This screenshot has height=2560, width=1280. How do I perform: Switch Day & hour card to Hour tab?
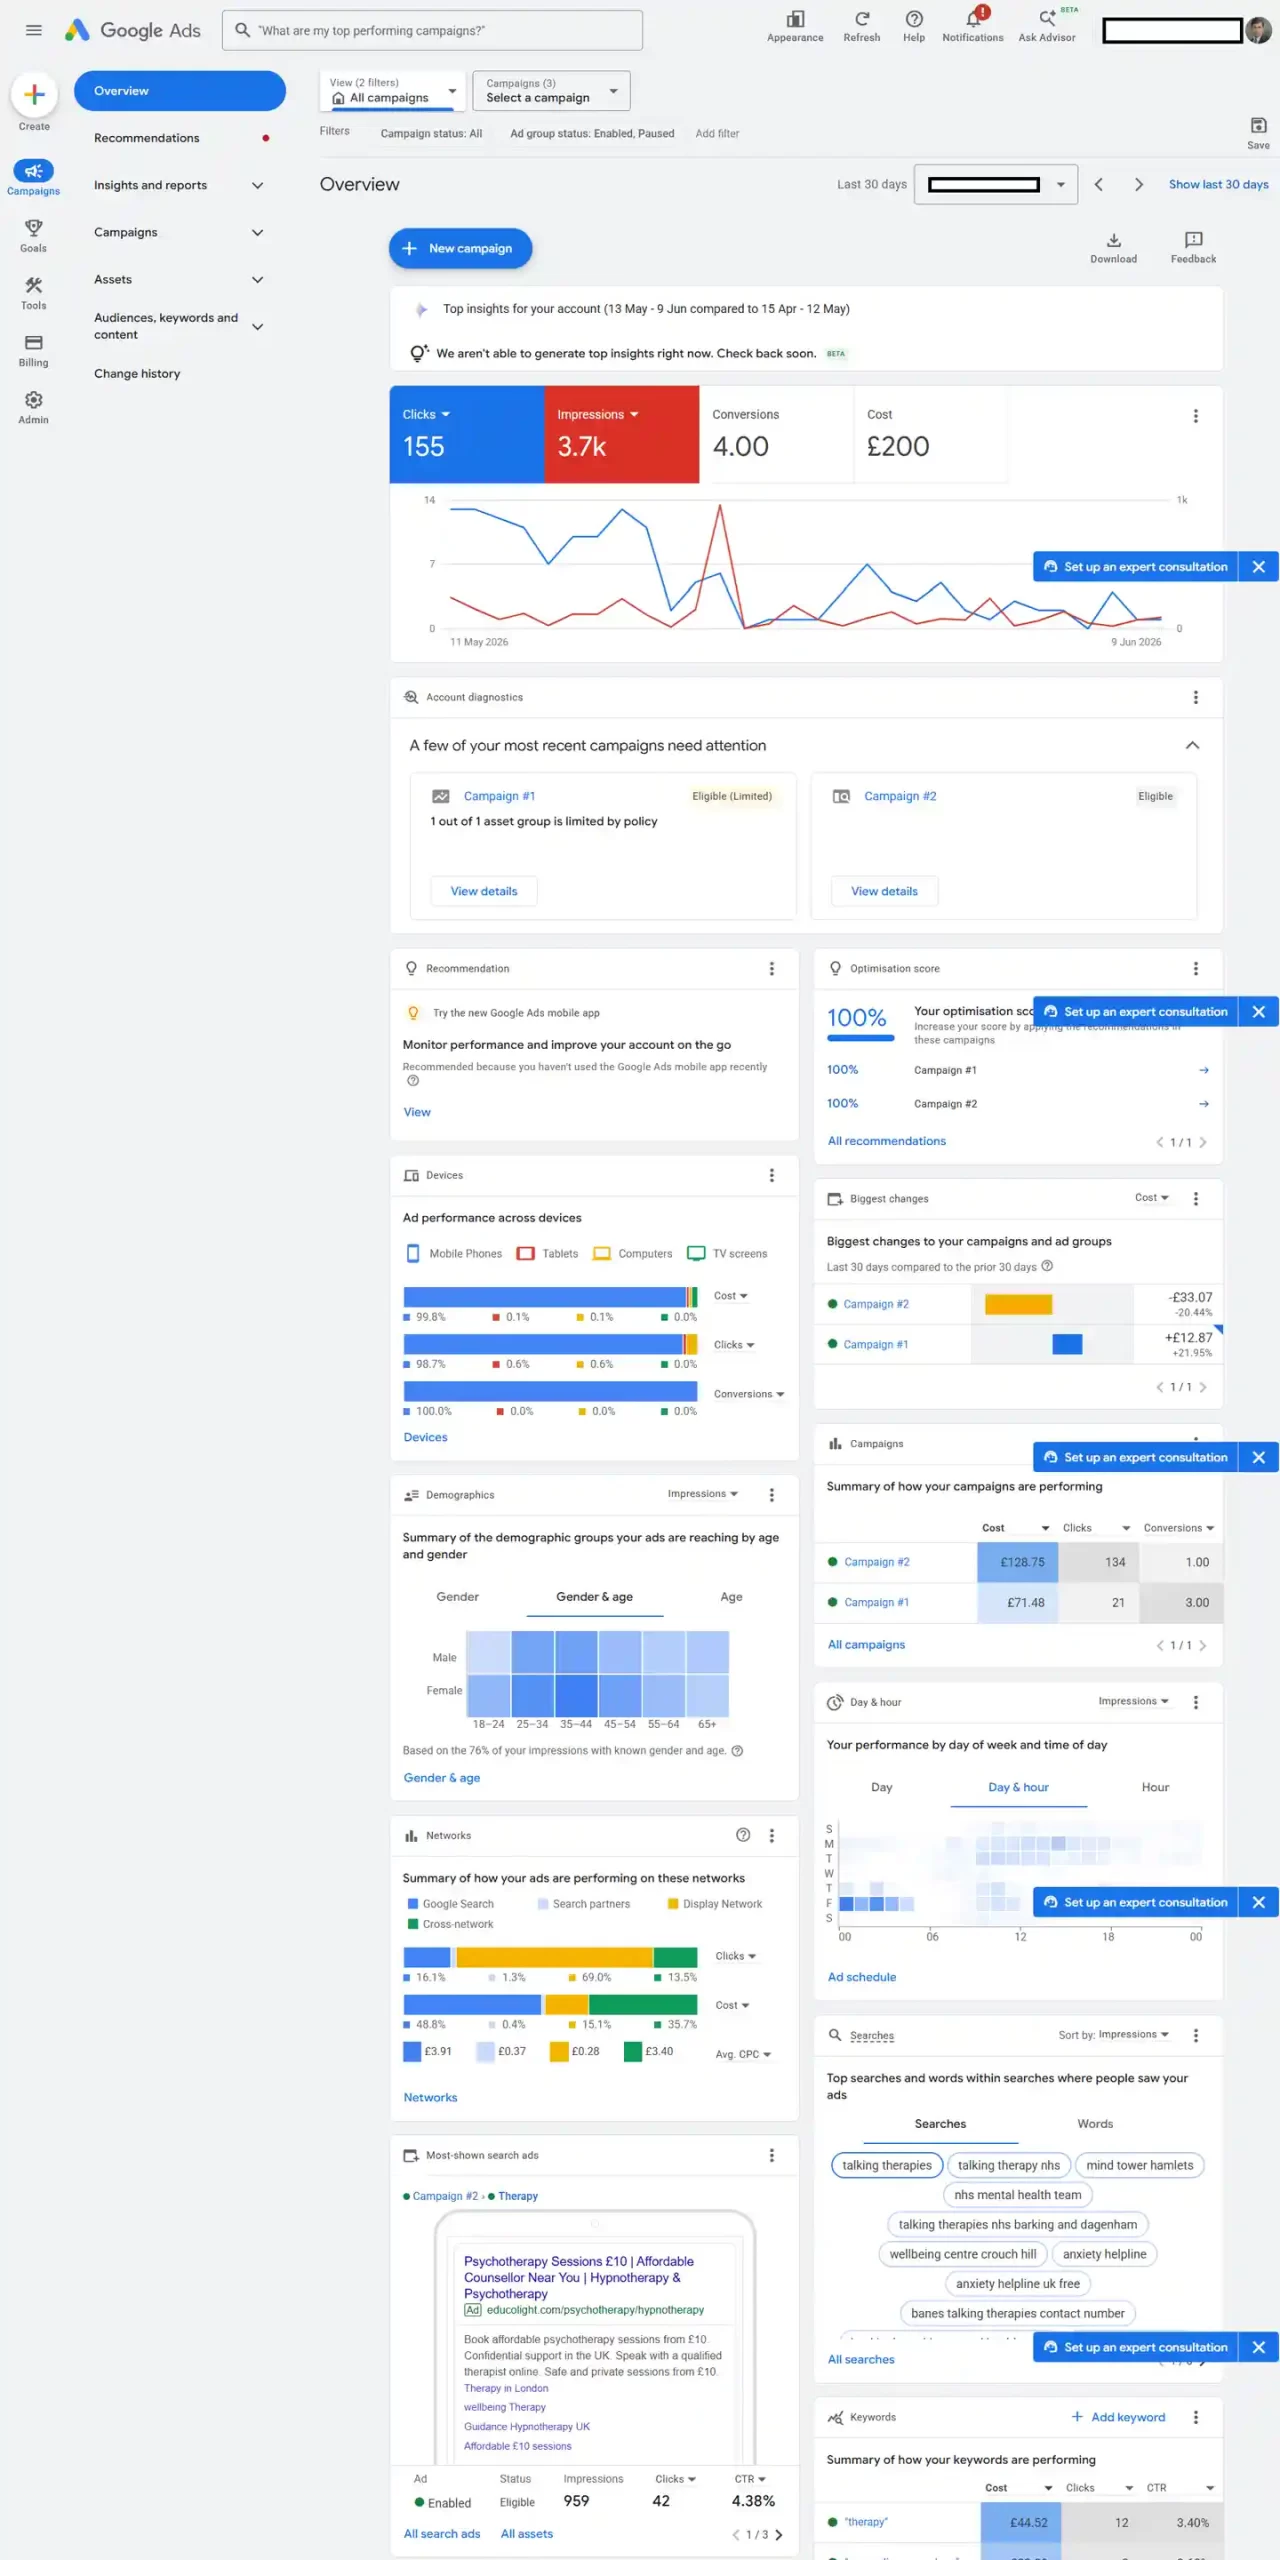[1155, 1786]
